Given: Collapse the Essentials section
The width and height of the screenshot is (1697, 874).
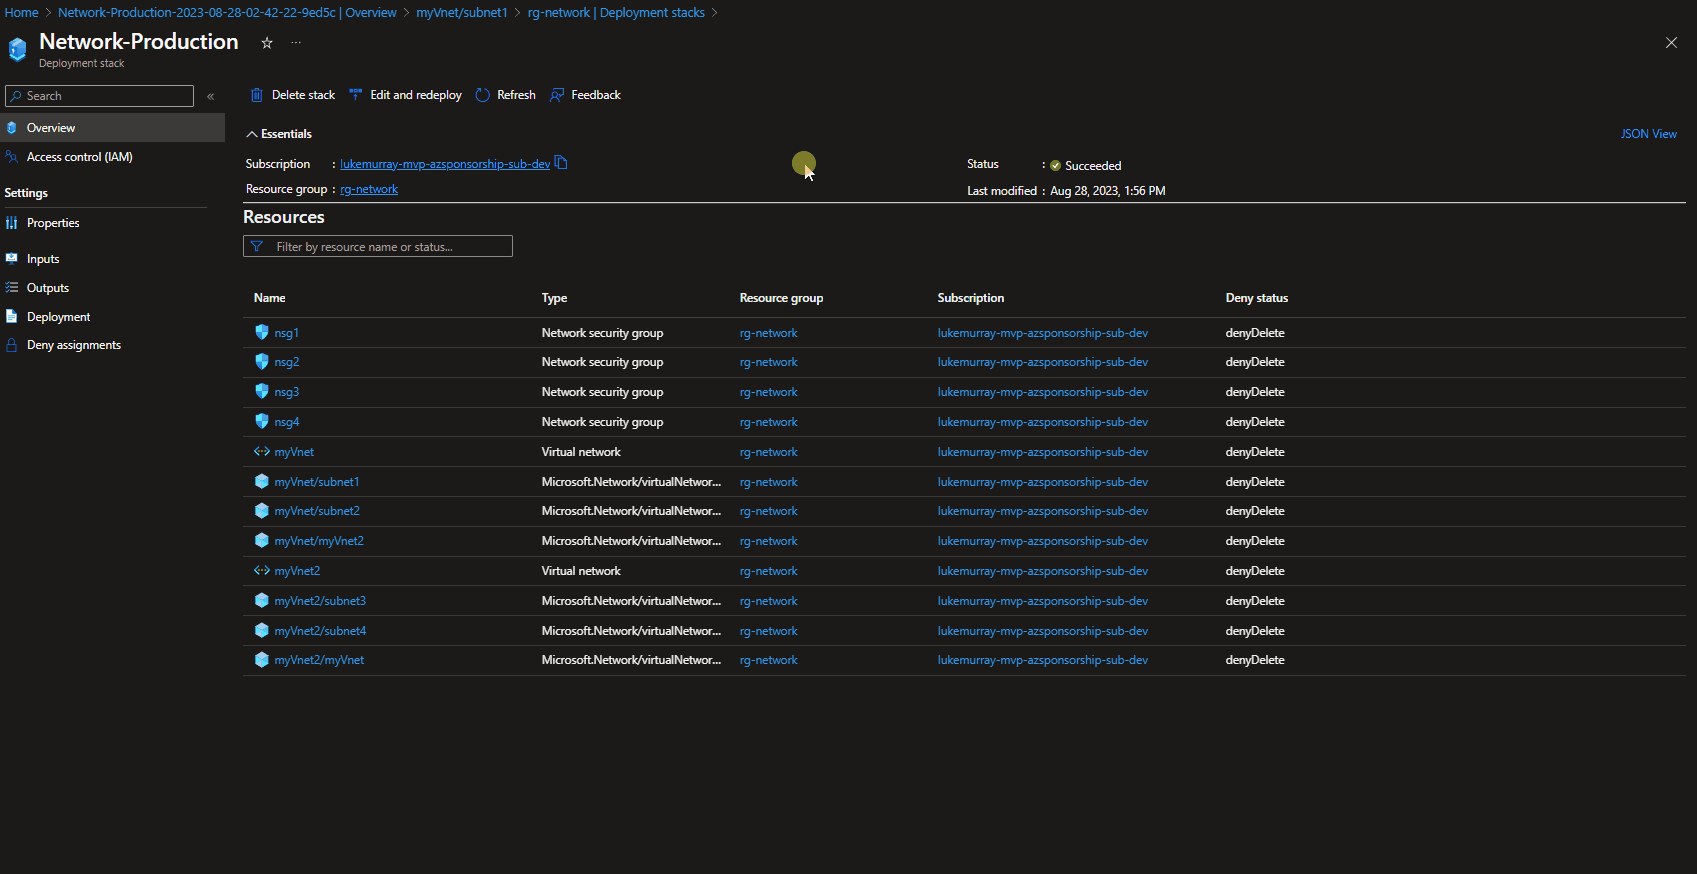Looking at the screenshot, I should pos(252,134).
